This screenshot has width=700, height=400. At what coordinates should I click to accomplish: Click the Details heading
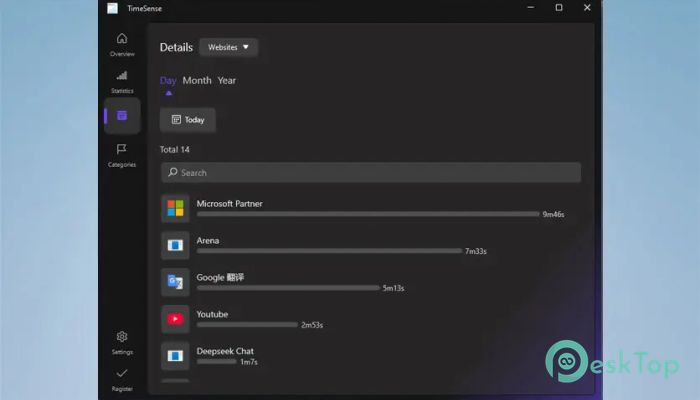tap(176, 47)
